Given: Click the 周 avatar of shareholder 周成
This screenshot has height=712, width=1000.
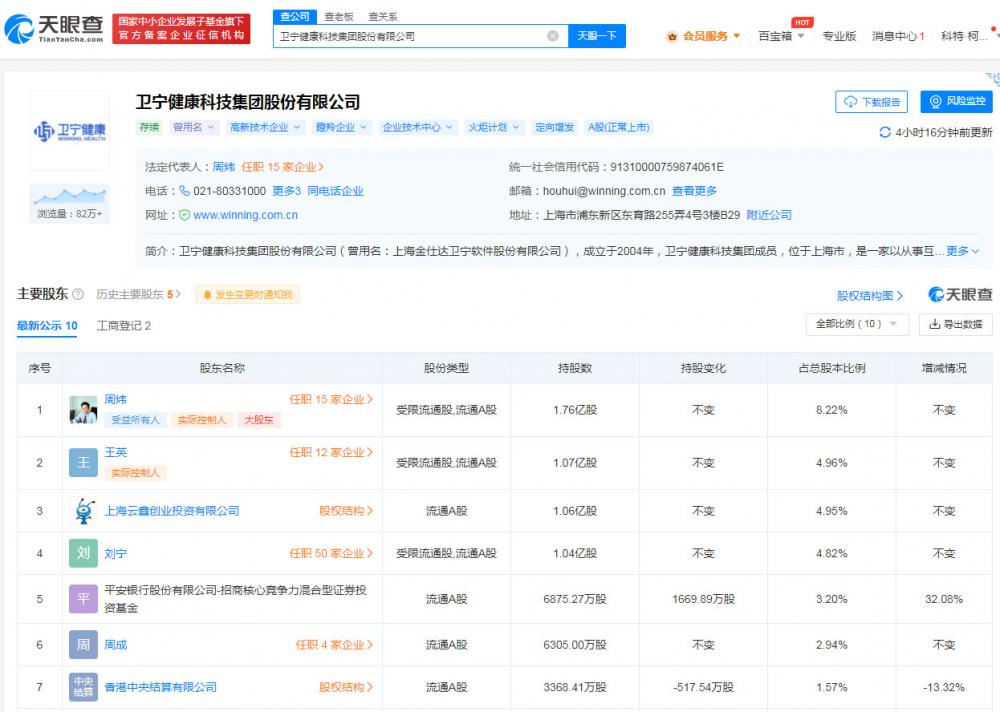Looking at the screenshot, I should coord(84,645).
